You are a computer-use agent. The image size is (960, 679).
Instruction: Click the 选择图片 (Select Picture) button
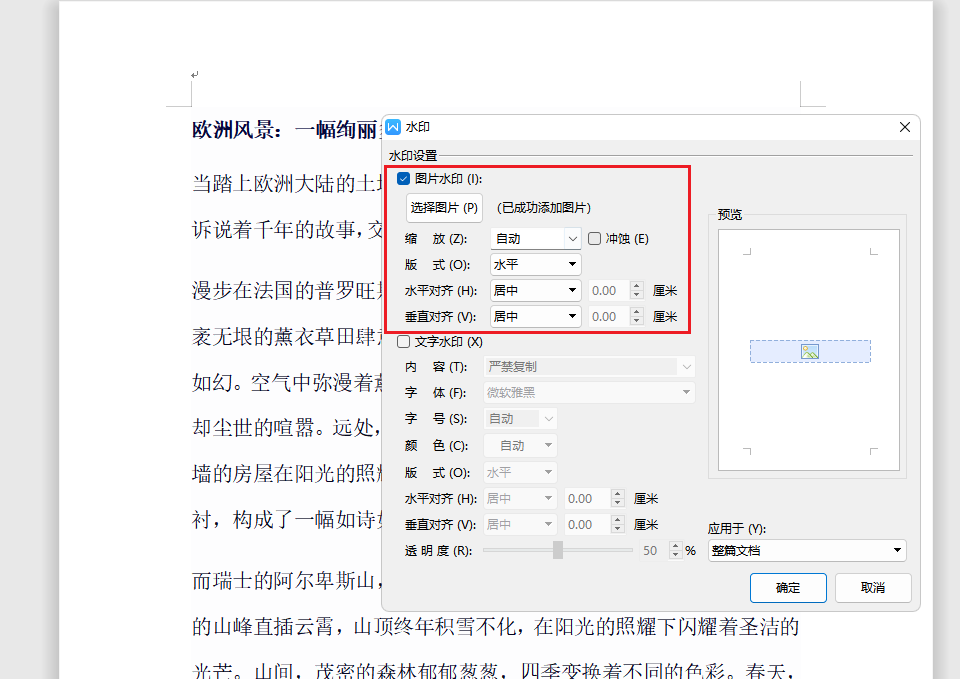click(443, 207)
